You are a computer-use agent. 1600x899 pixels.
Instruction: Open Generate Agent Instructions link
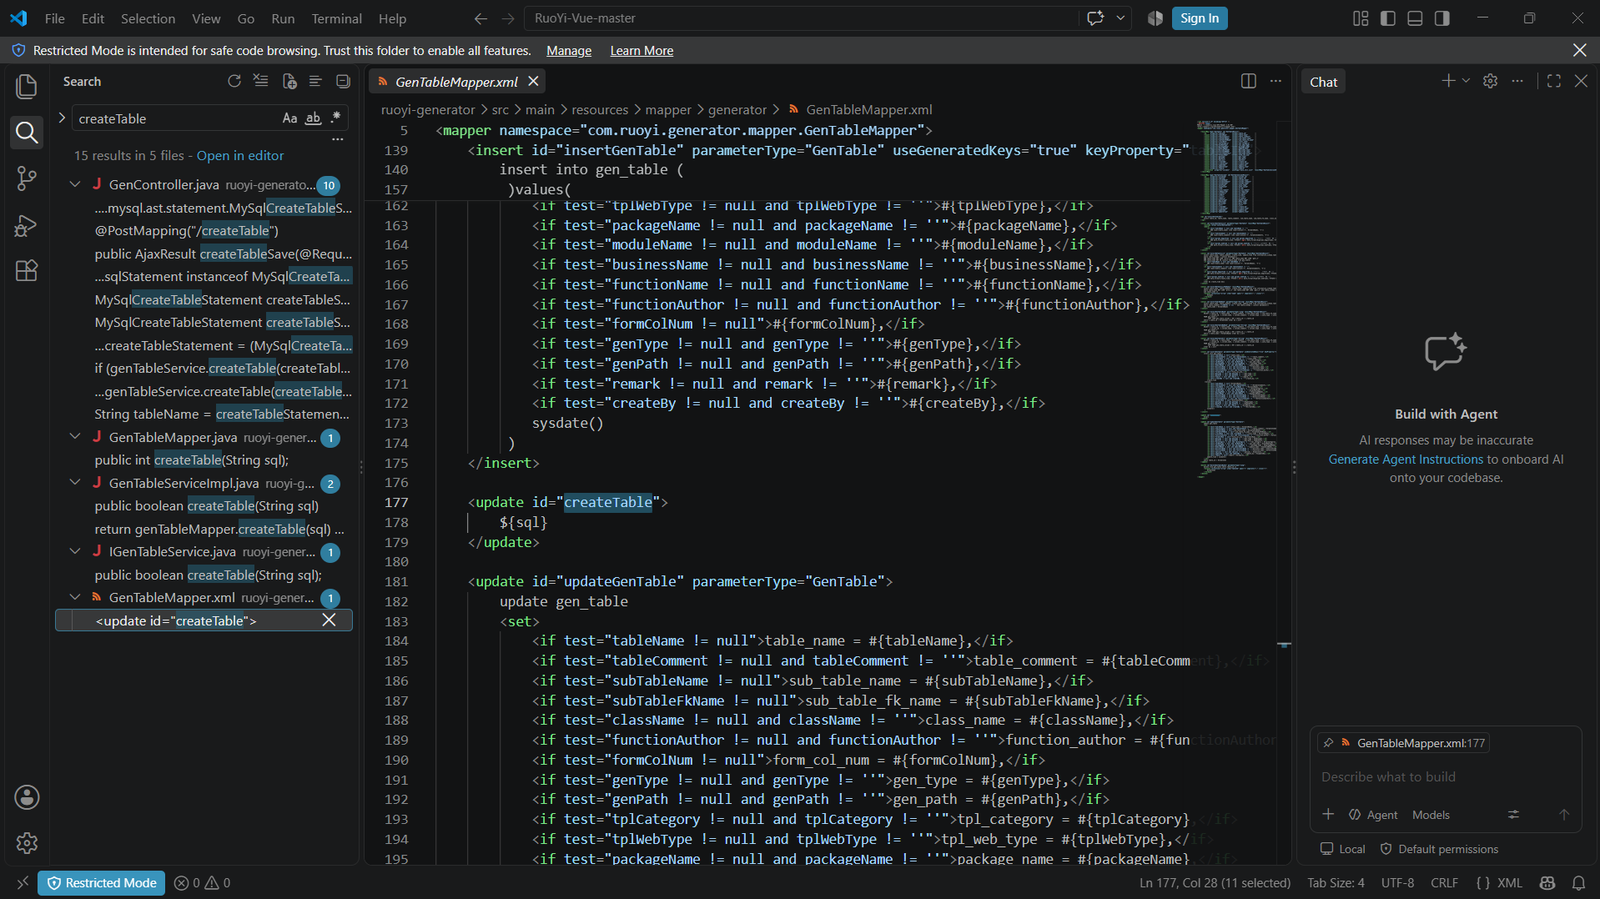pos(1405,459)
